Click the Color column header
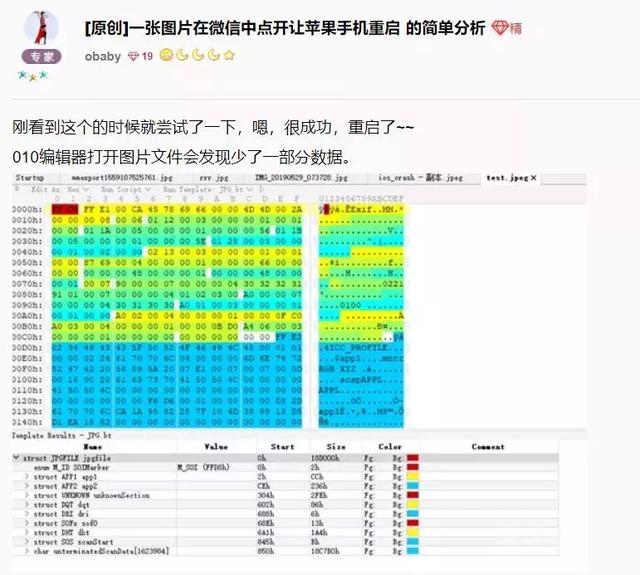640x575 pixels. tap(390, 447)
